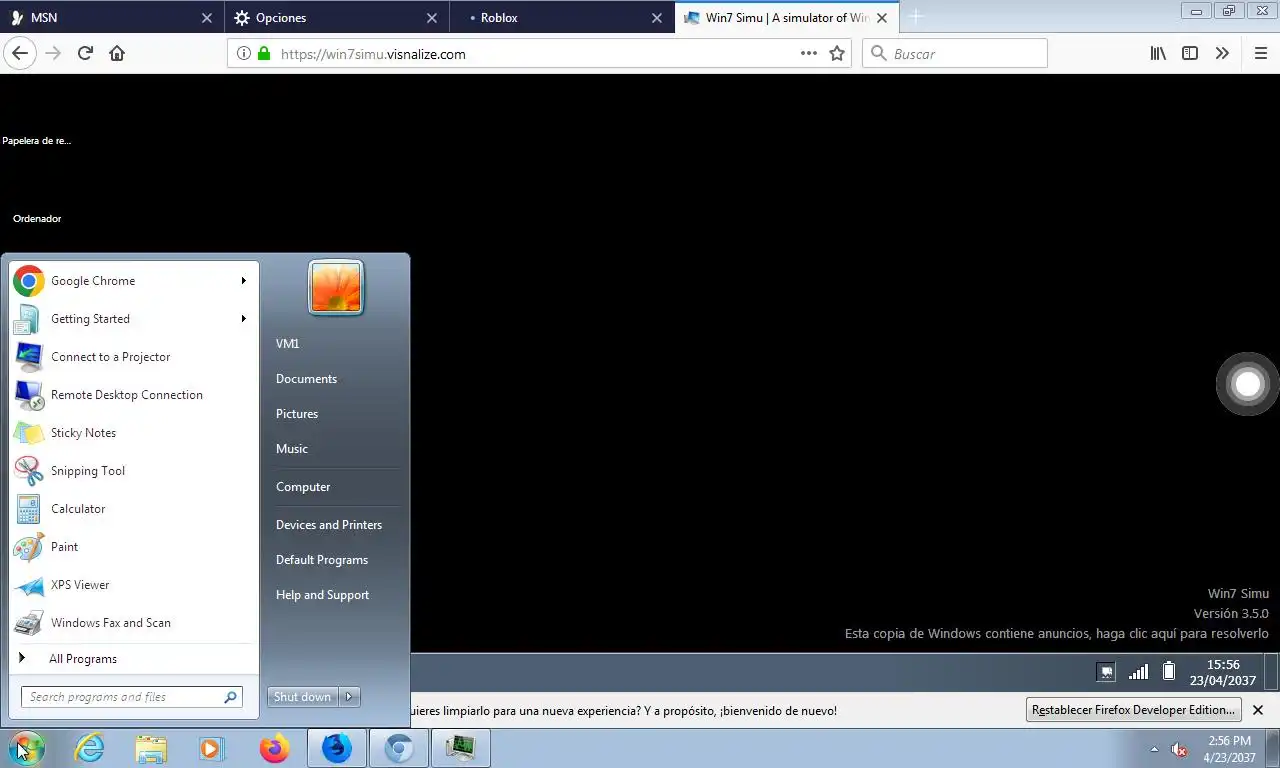Expand Google Chrome submenu arrow
1280x768 pixels.
243,281
